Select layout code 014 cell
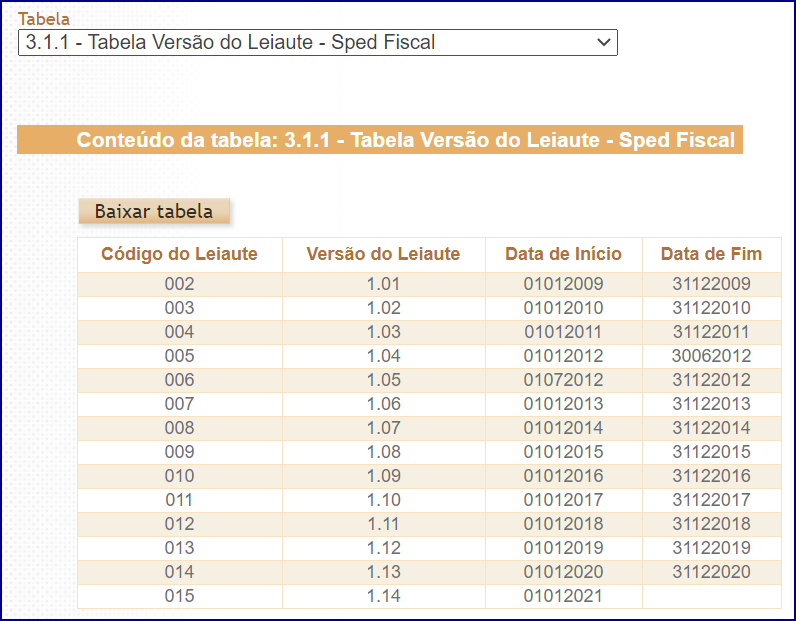 tap(179, 572)
